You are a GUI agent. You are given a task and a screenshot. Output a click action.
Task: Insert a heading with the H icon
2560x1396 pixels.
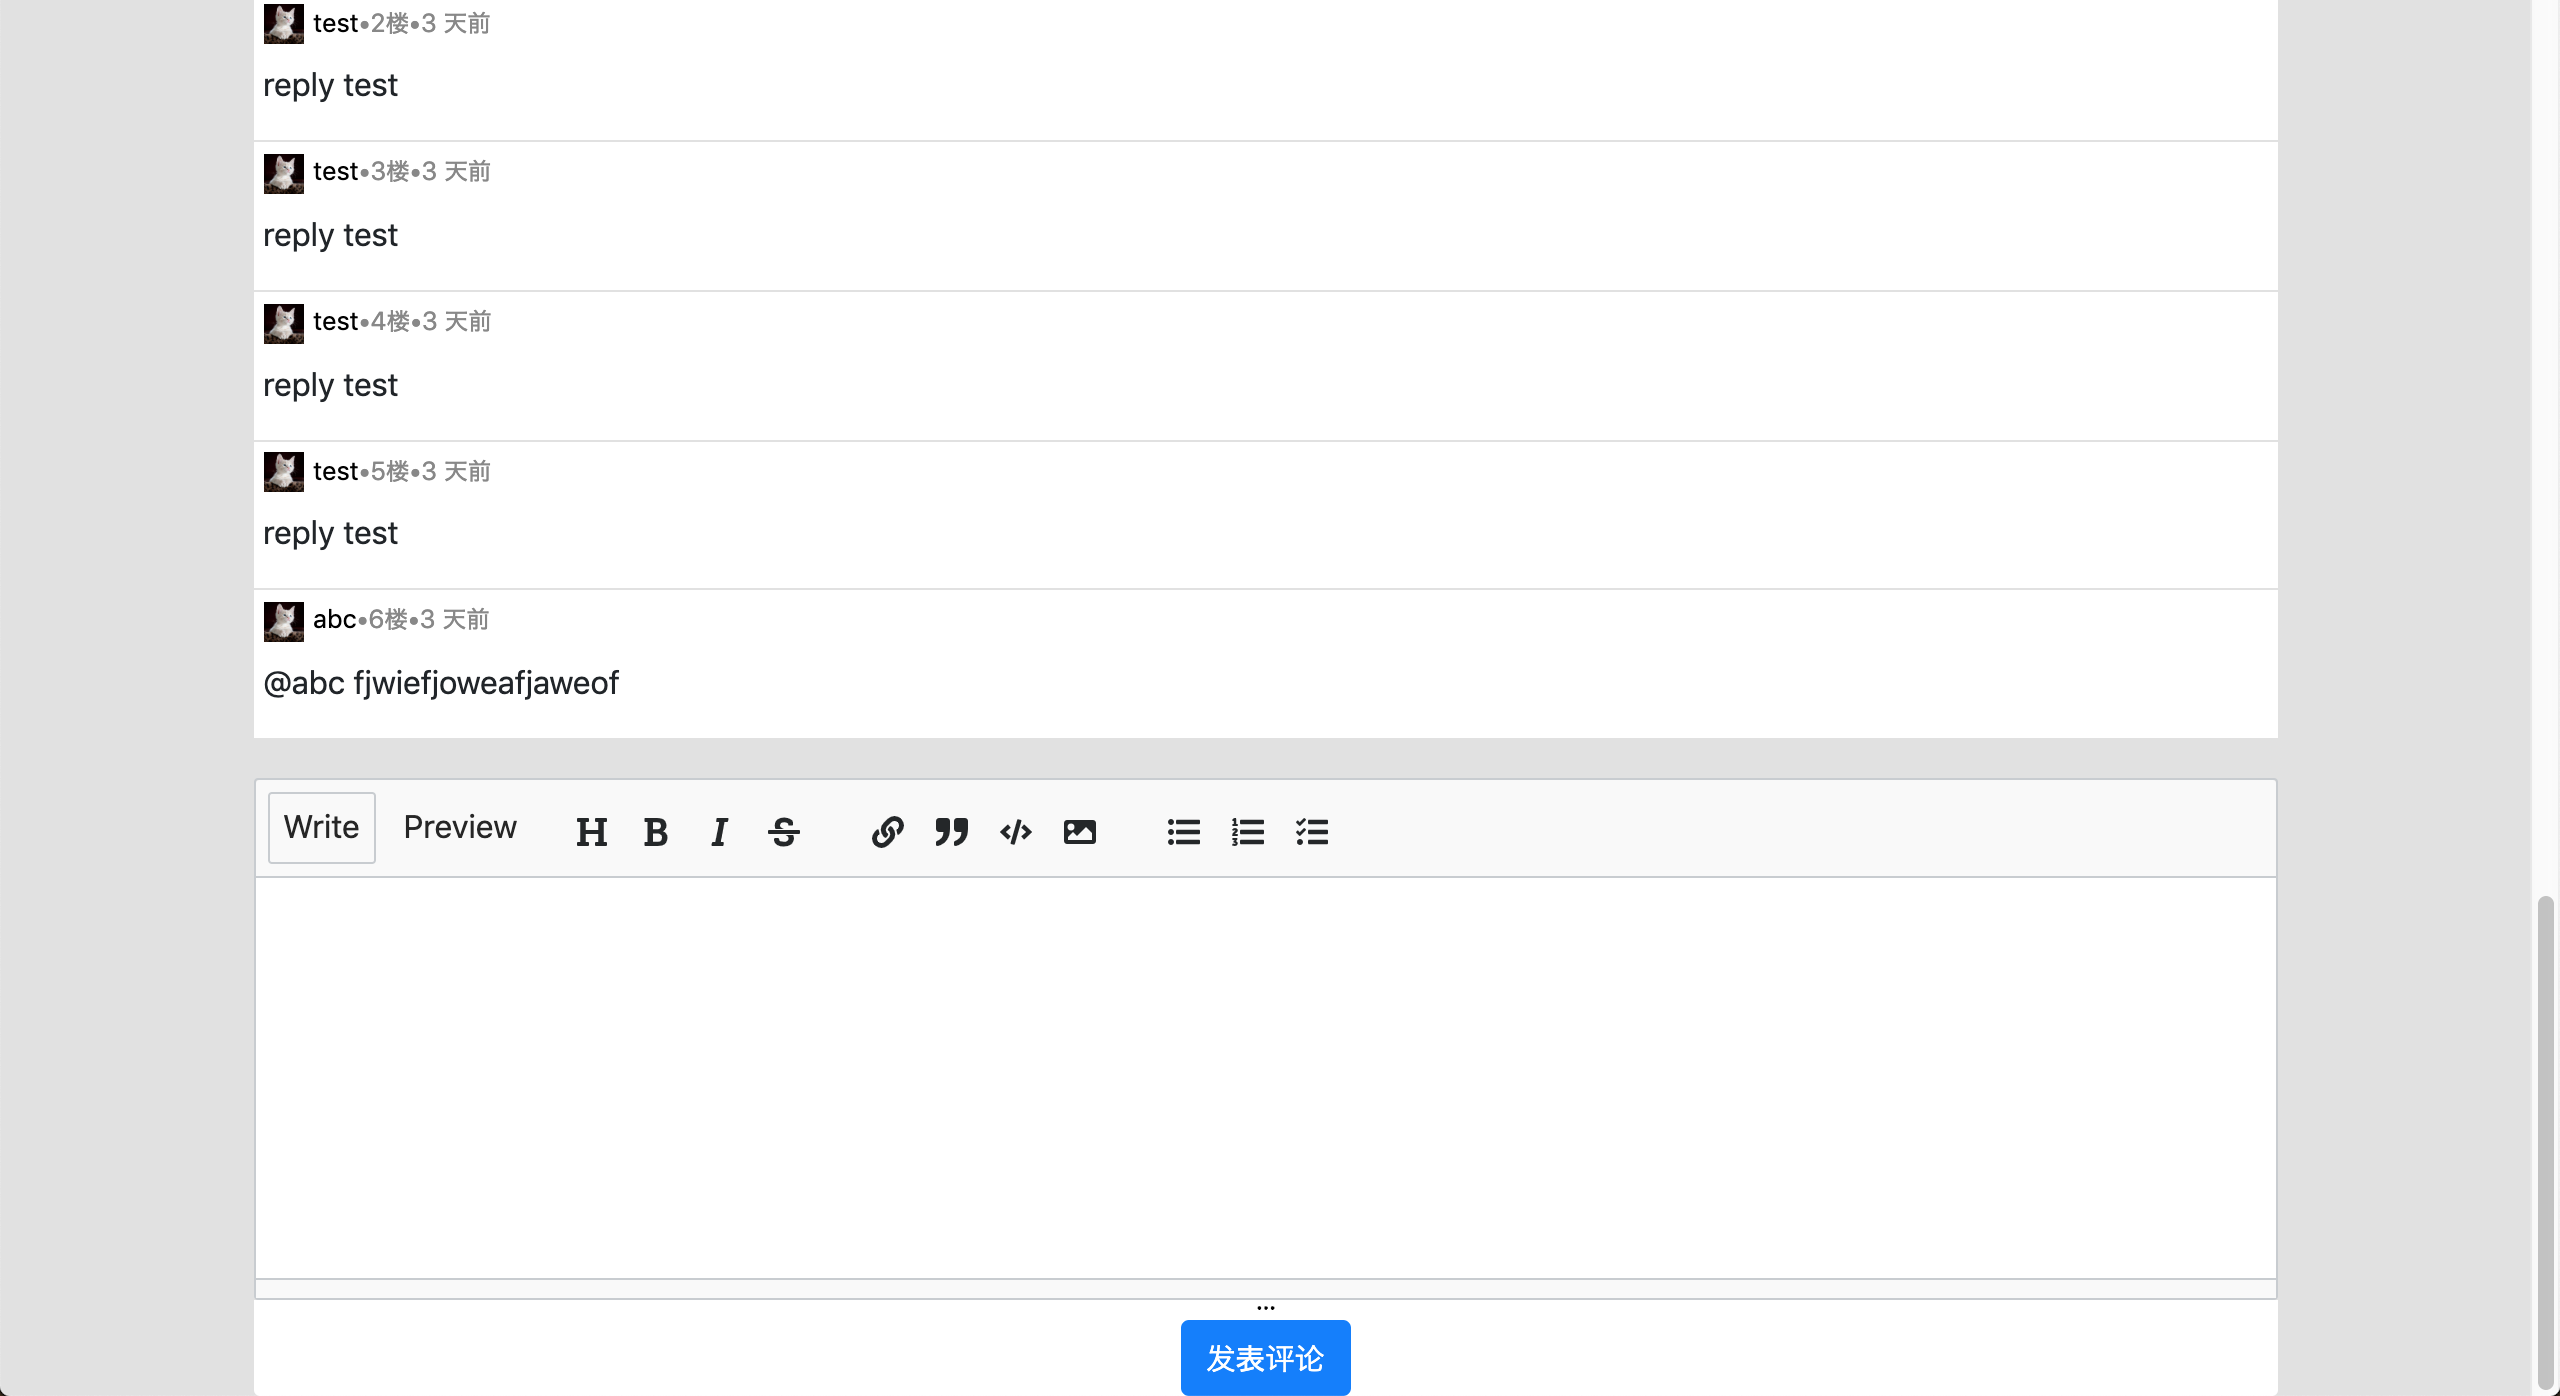[591, 830]
